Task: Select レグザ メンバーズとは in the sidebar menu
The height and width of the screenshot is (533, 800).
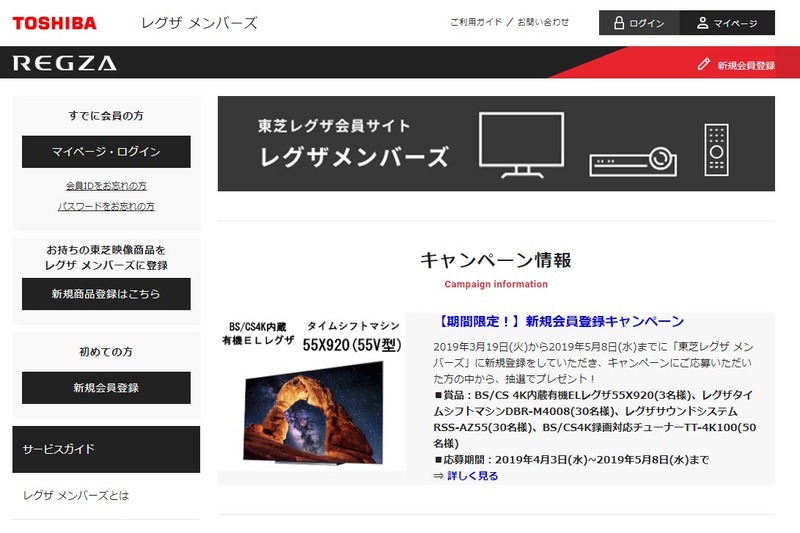Action: click(76, 495)
